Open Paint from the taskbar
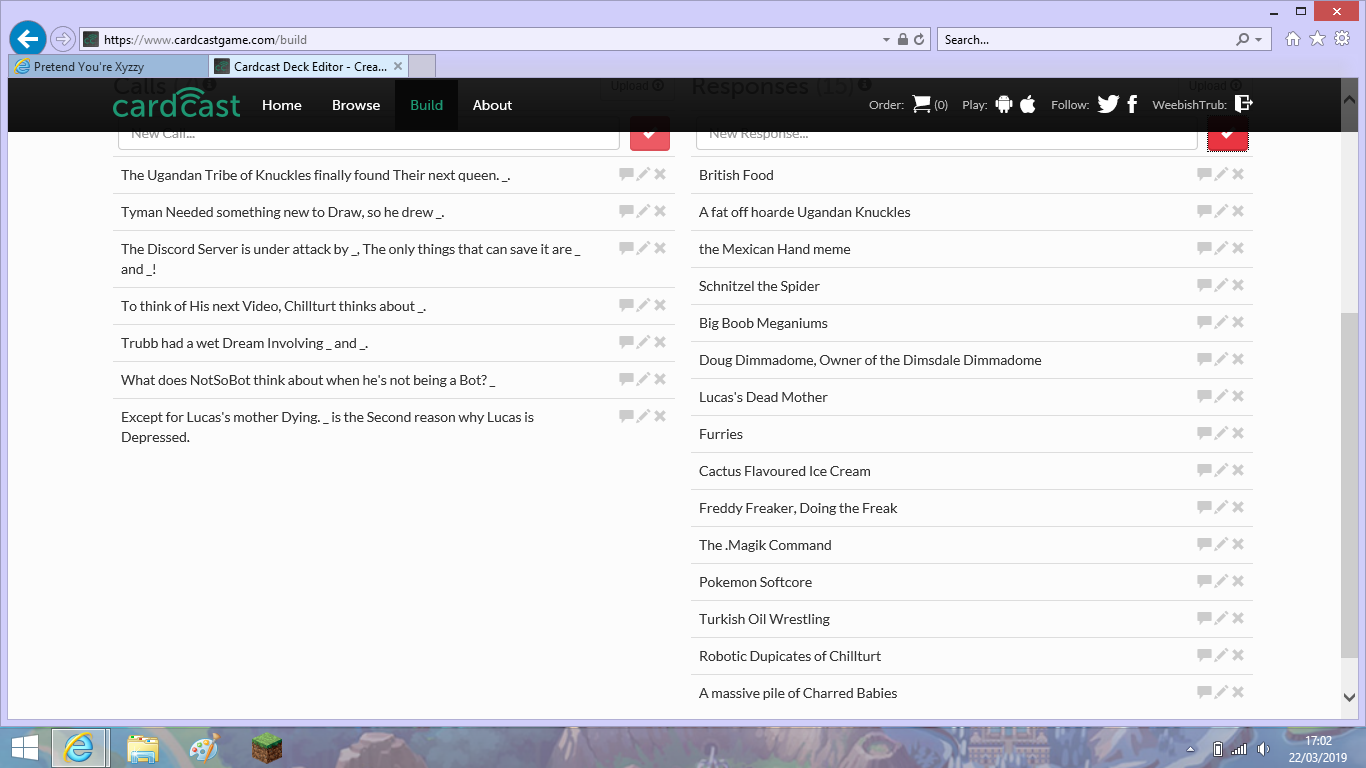 [x=204, y=748]
